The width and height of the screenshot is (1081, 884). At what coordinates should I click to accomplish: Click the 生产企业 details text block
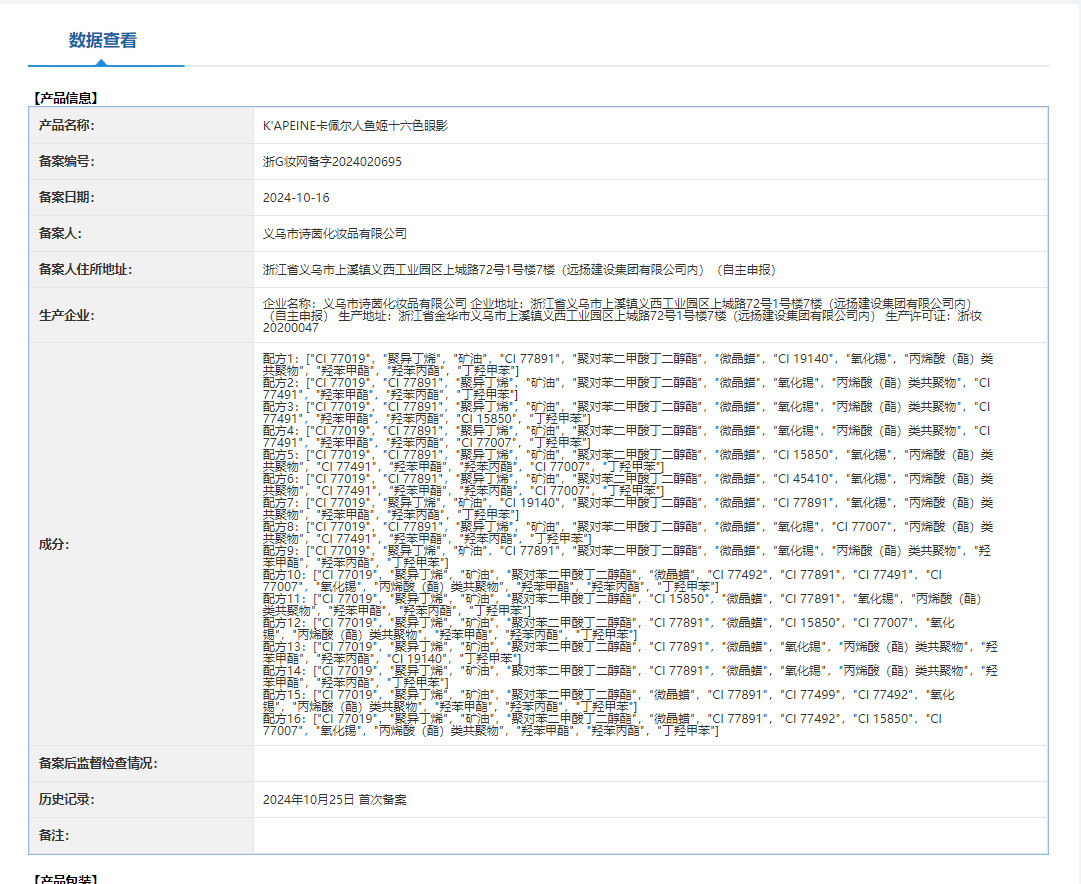click(x=622, y=315)
